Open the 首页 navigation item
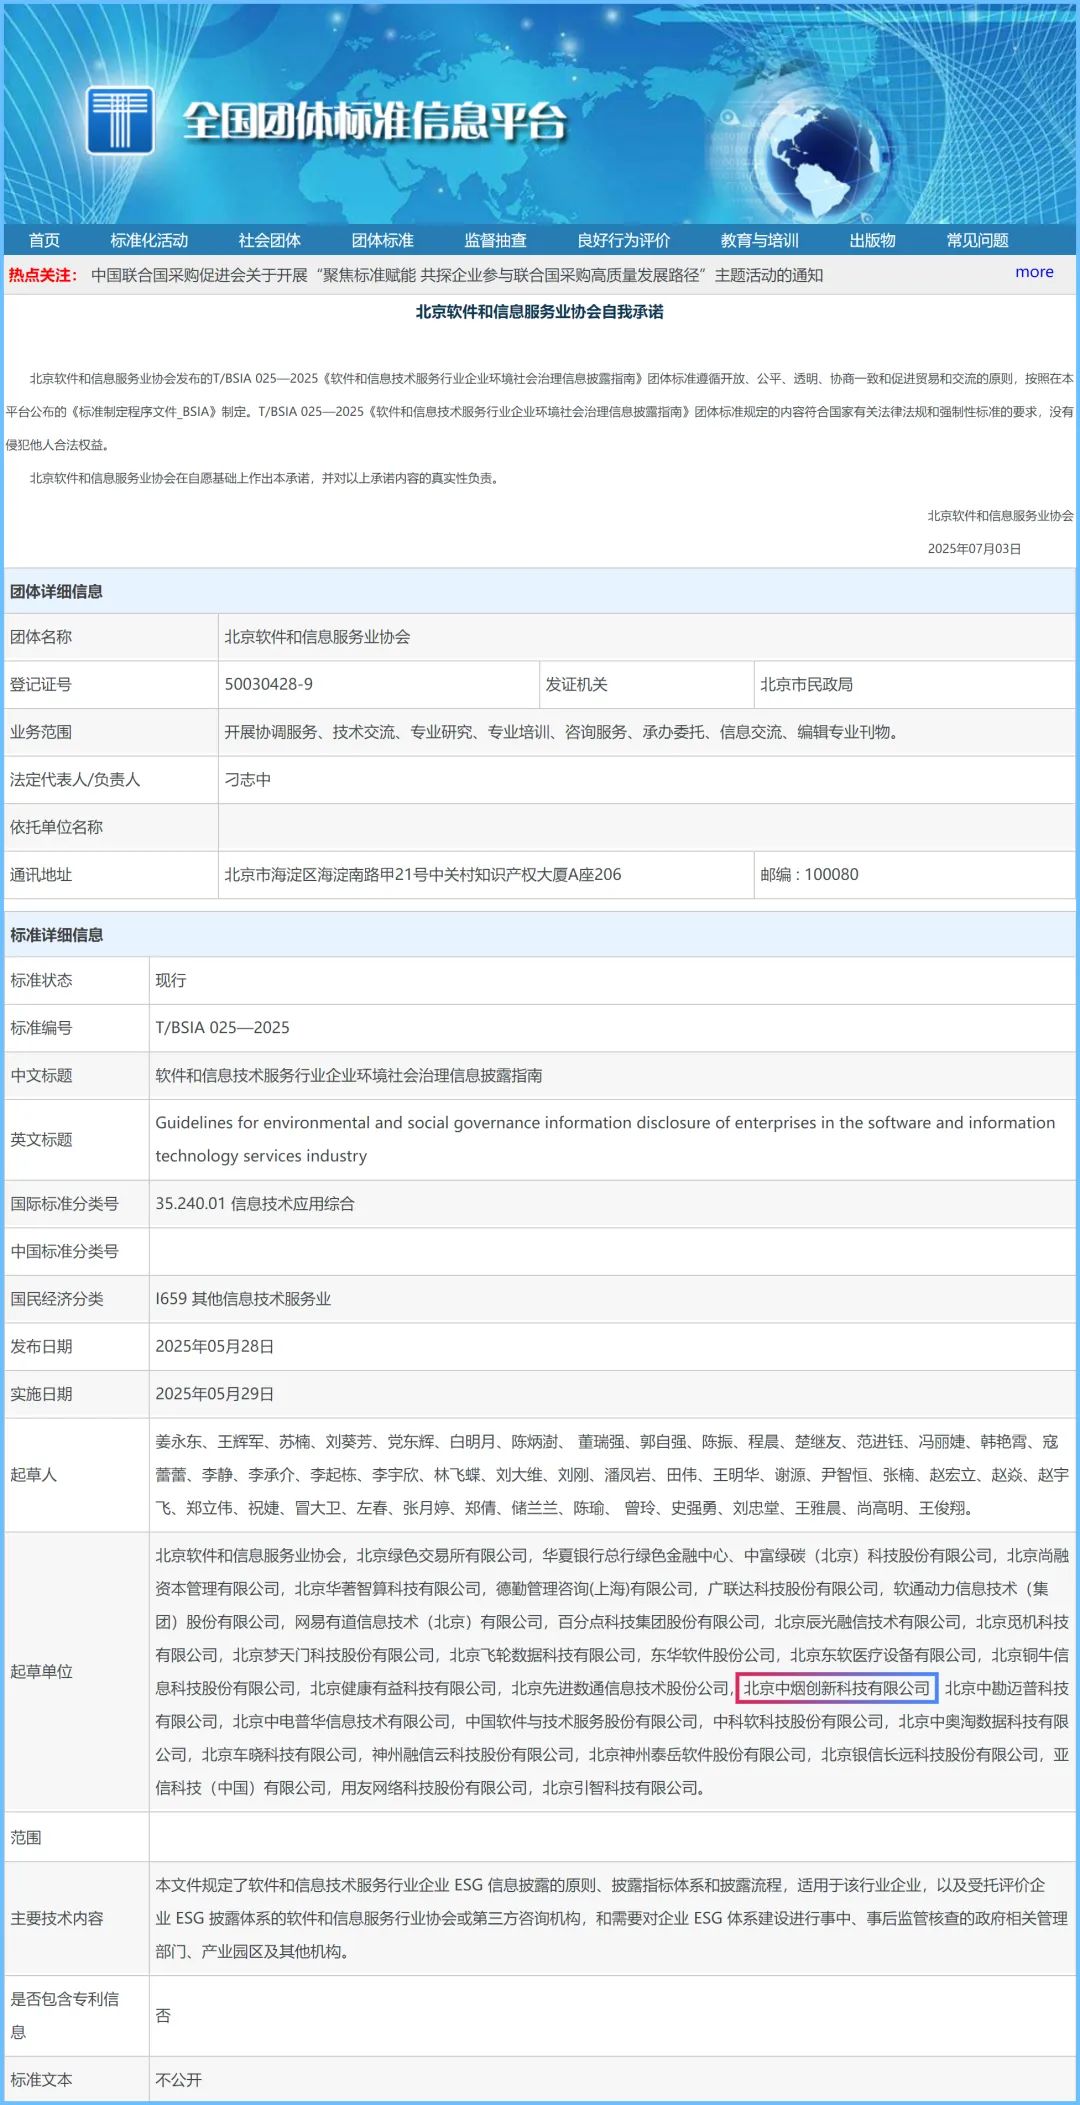 pos(44,240)
